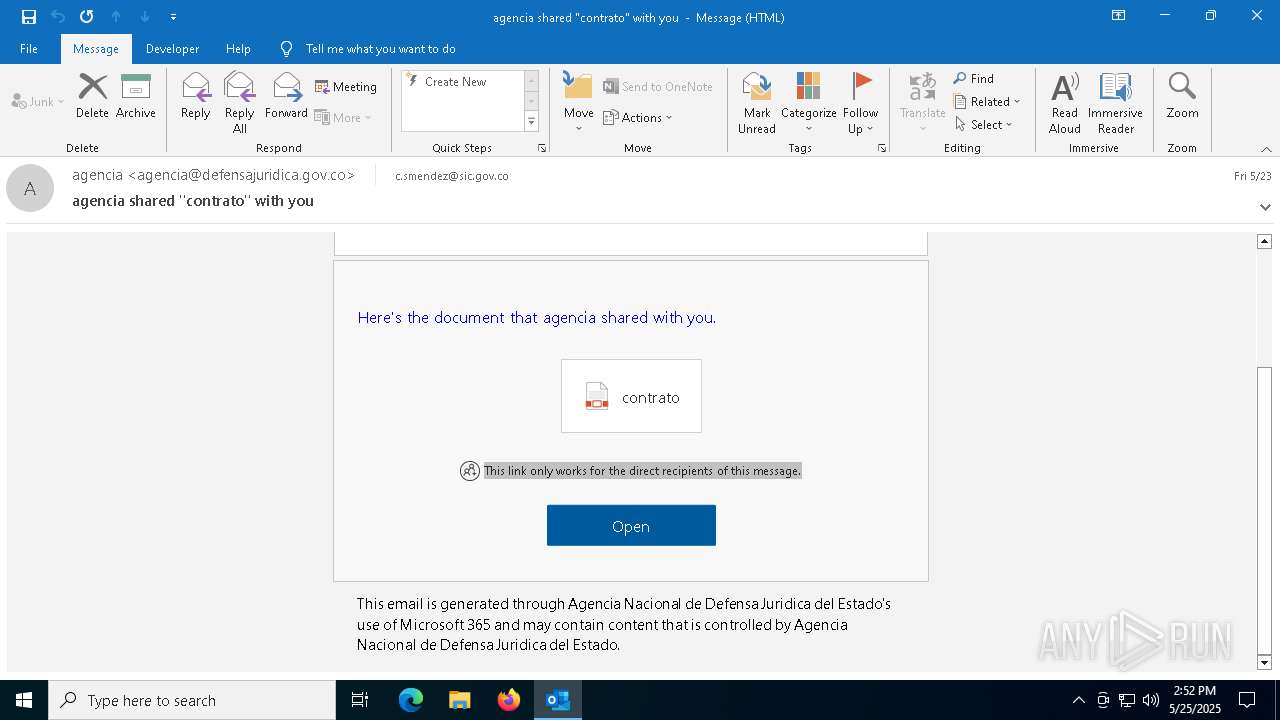Screen dimensions: 1280x720
Task: Click the Redo arrow in the title bar
Action: coord(87,17)
